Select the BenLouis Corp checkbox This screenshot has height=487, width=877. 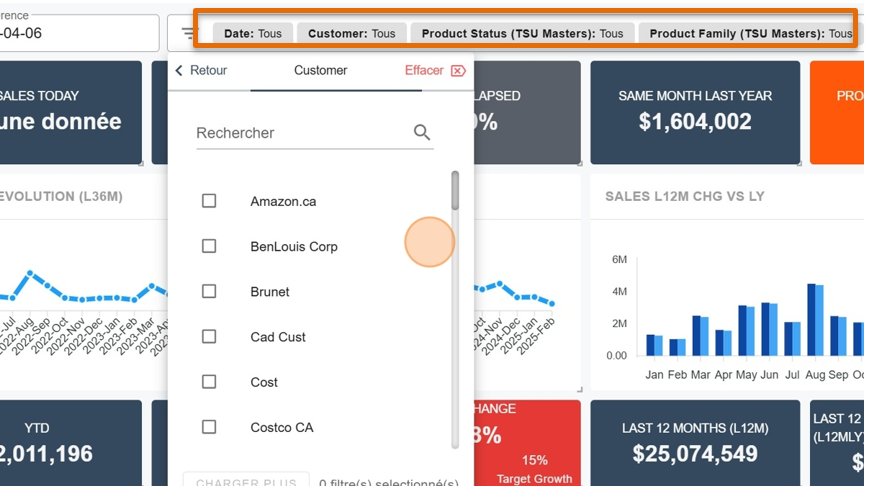coord(209,246)
